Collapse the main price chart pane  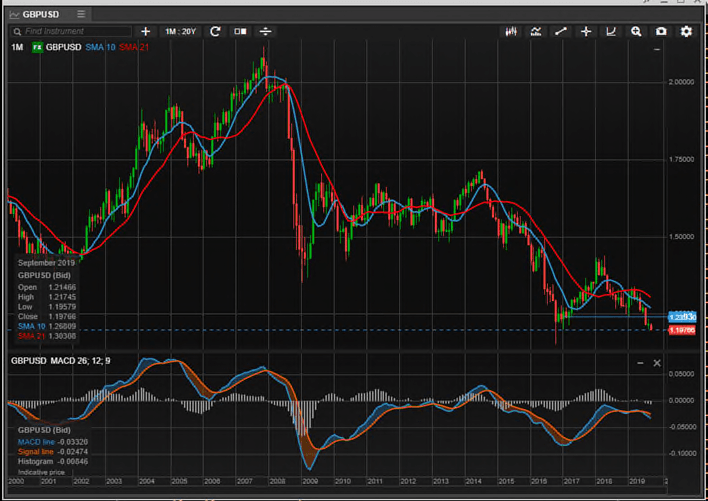point(657,49)
